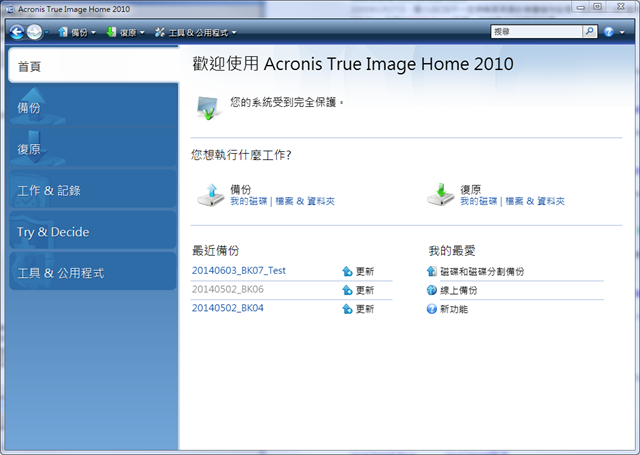Open 工作 & 記錄 in the sidebar
The width and height of the screenshot is (640, 455).
coord(93,190)
